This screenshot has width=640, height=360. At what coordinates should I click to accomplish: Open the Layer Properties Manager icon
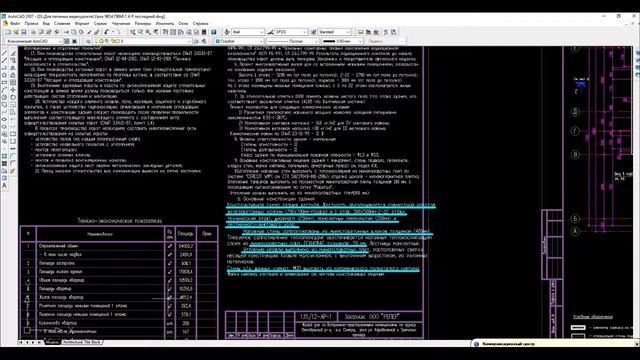(87, 41)
